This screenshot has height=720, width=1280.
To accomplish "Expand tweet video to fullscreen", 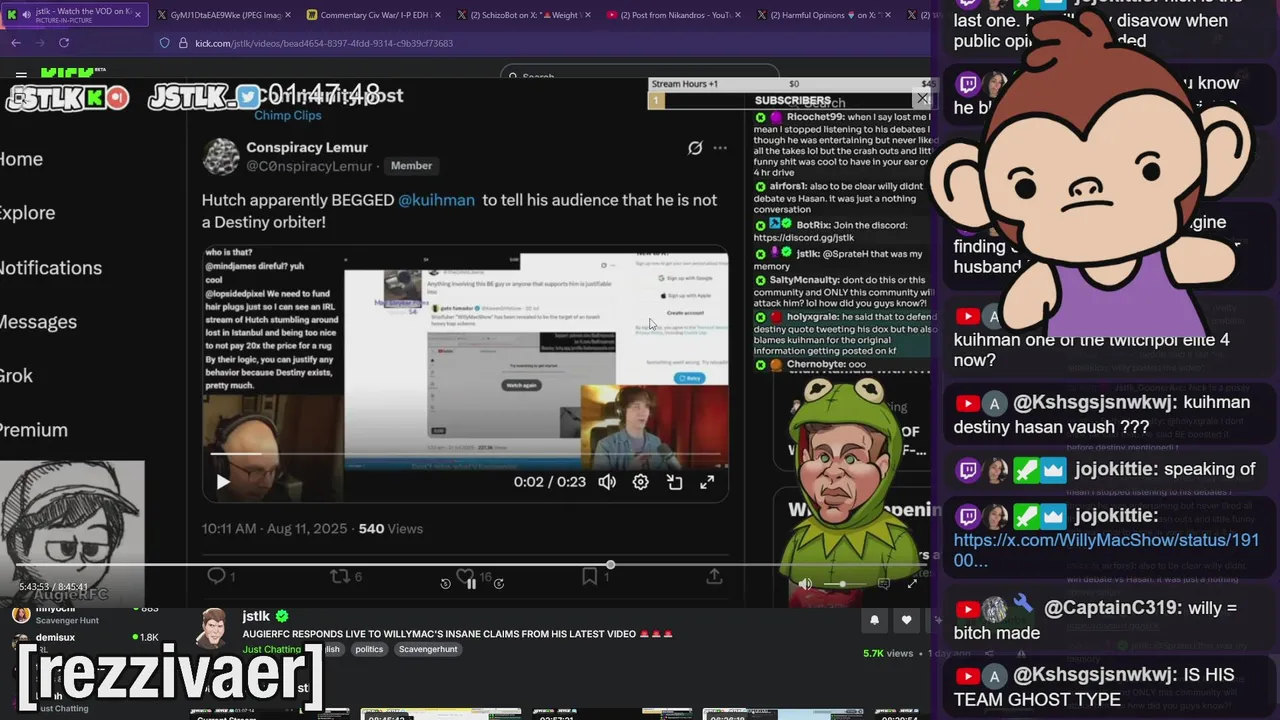I will click(707, 482).
